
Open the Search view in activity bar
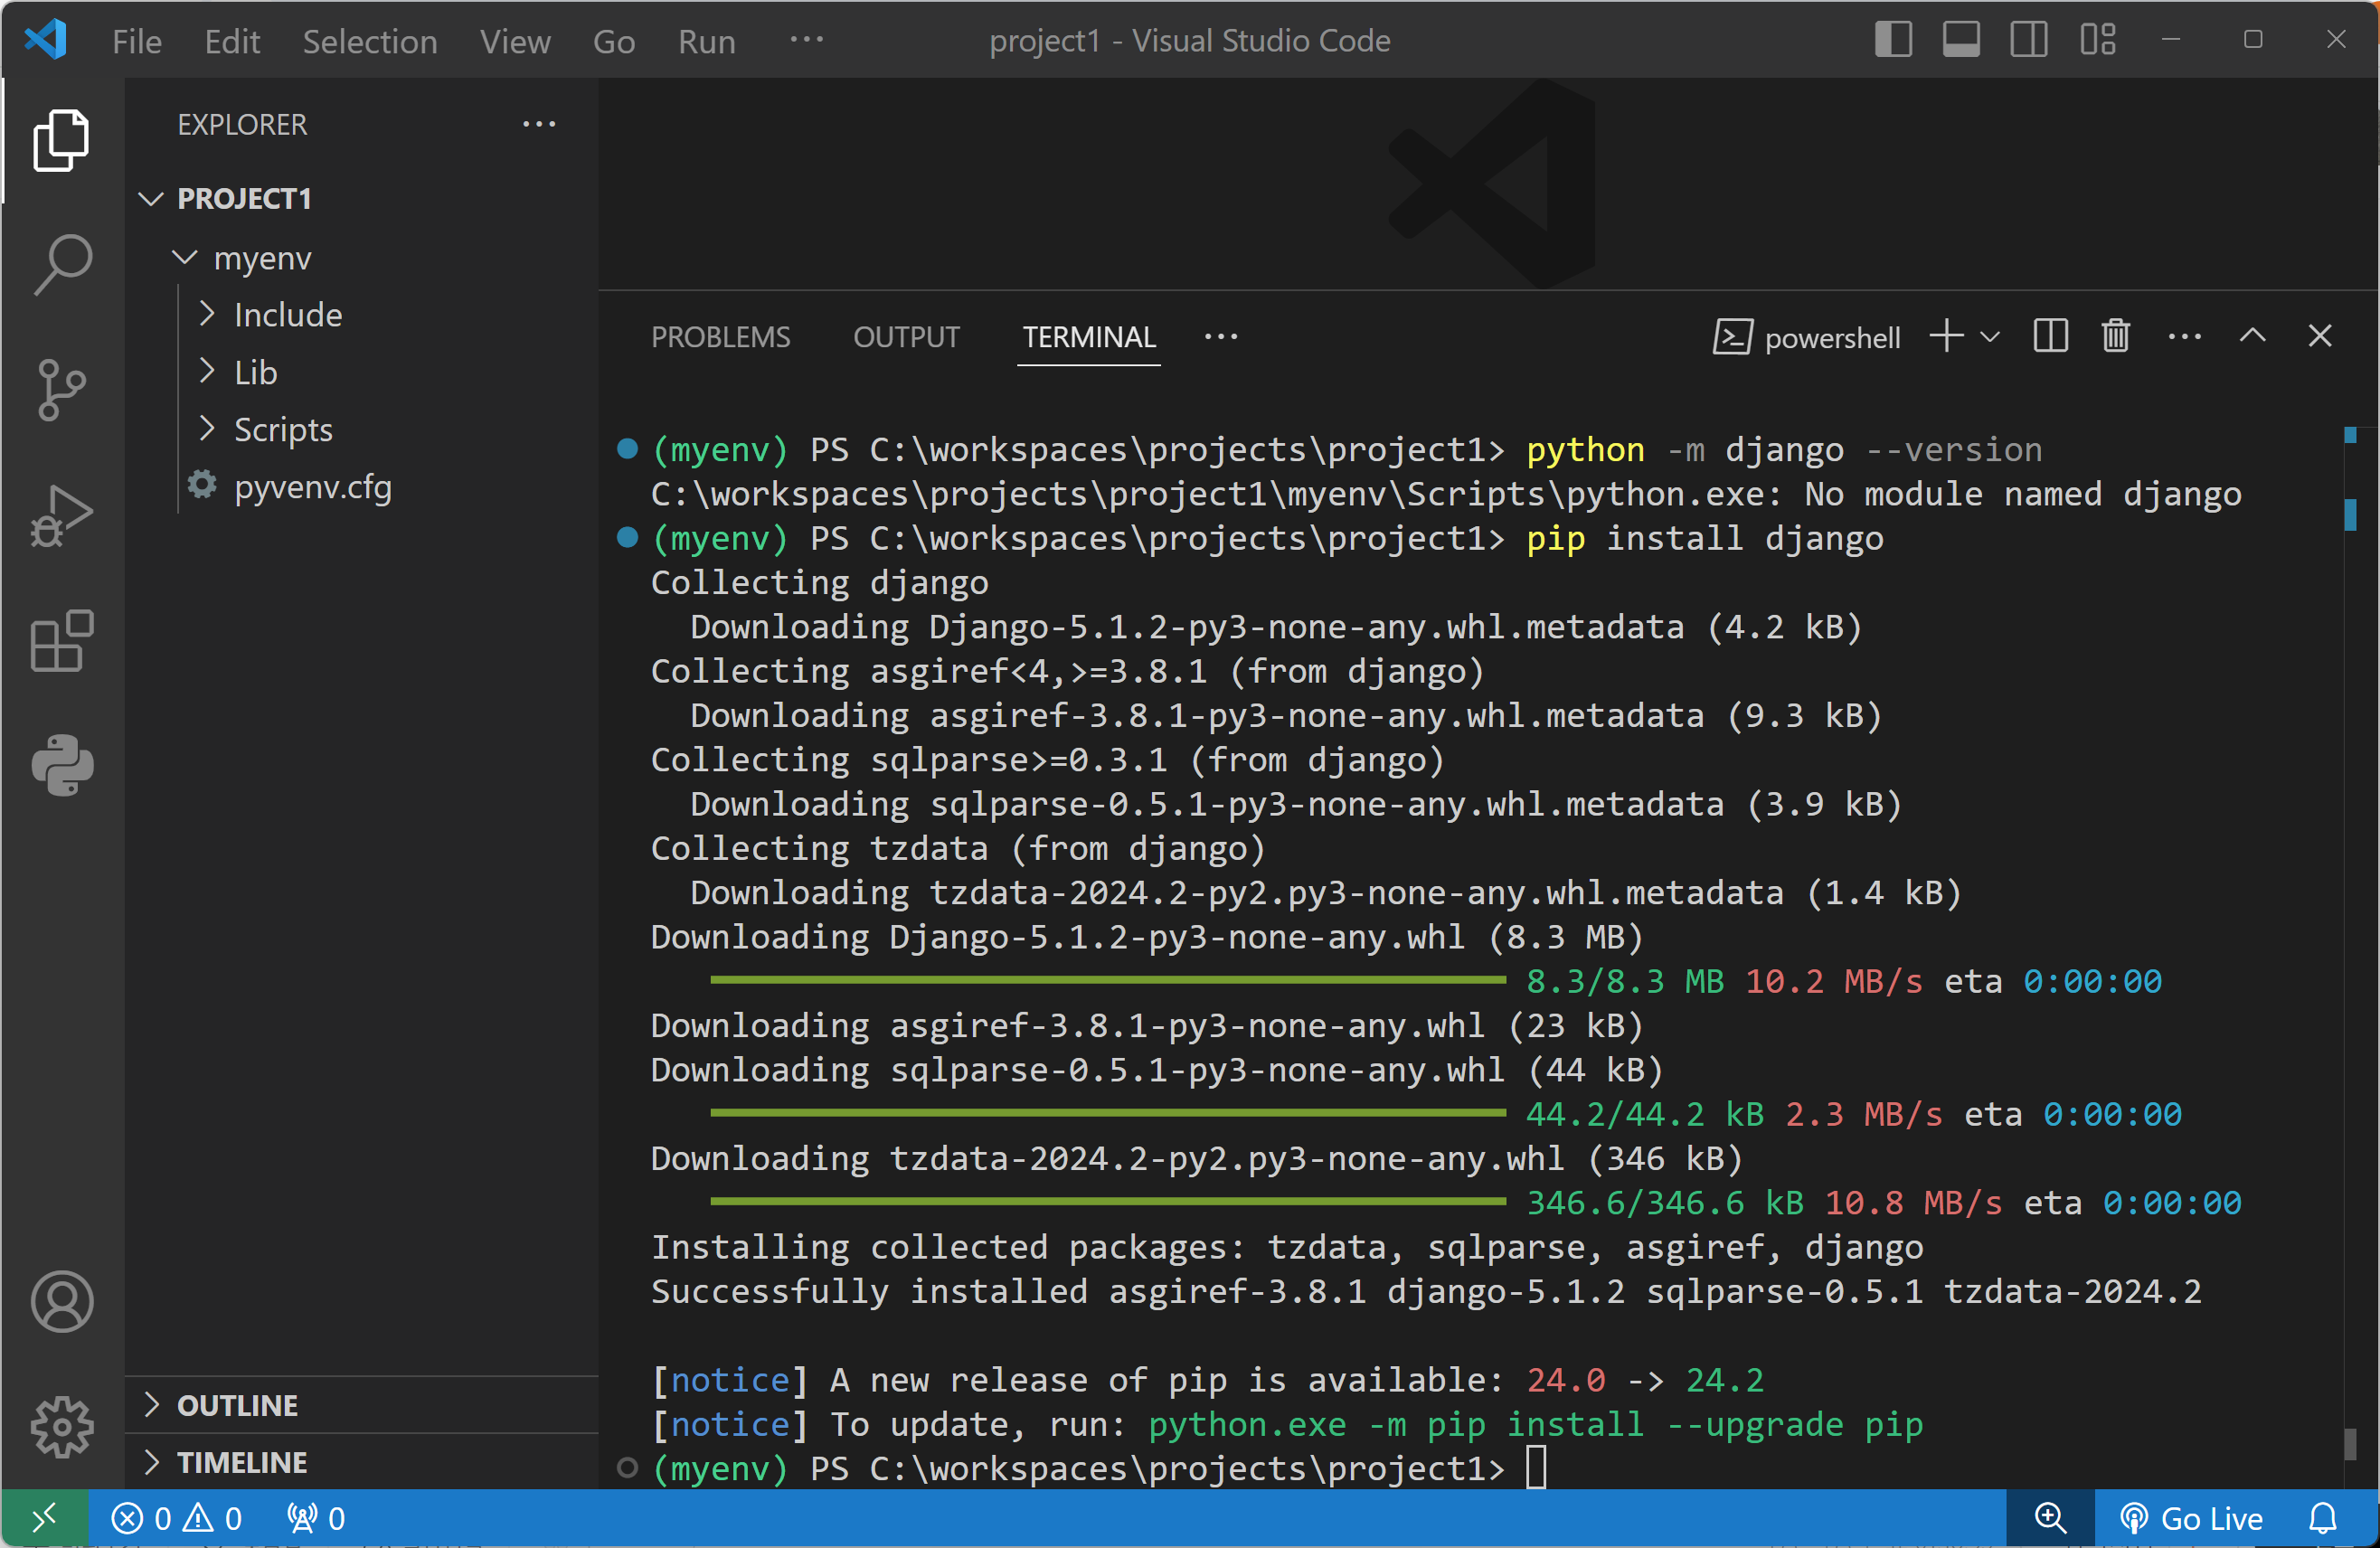click(x=62, y=264)
